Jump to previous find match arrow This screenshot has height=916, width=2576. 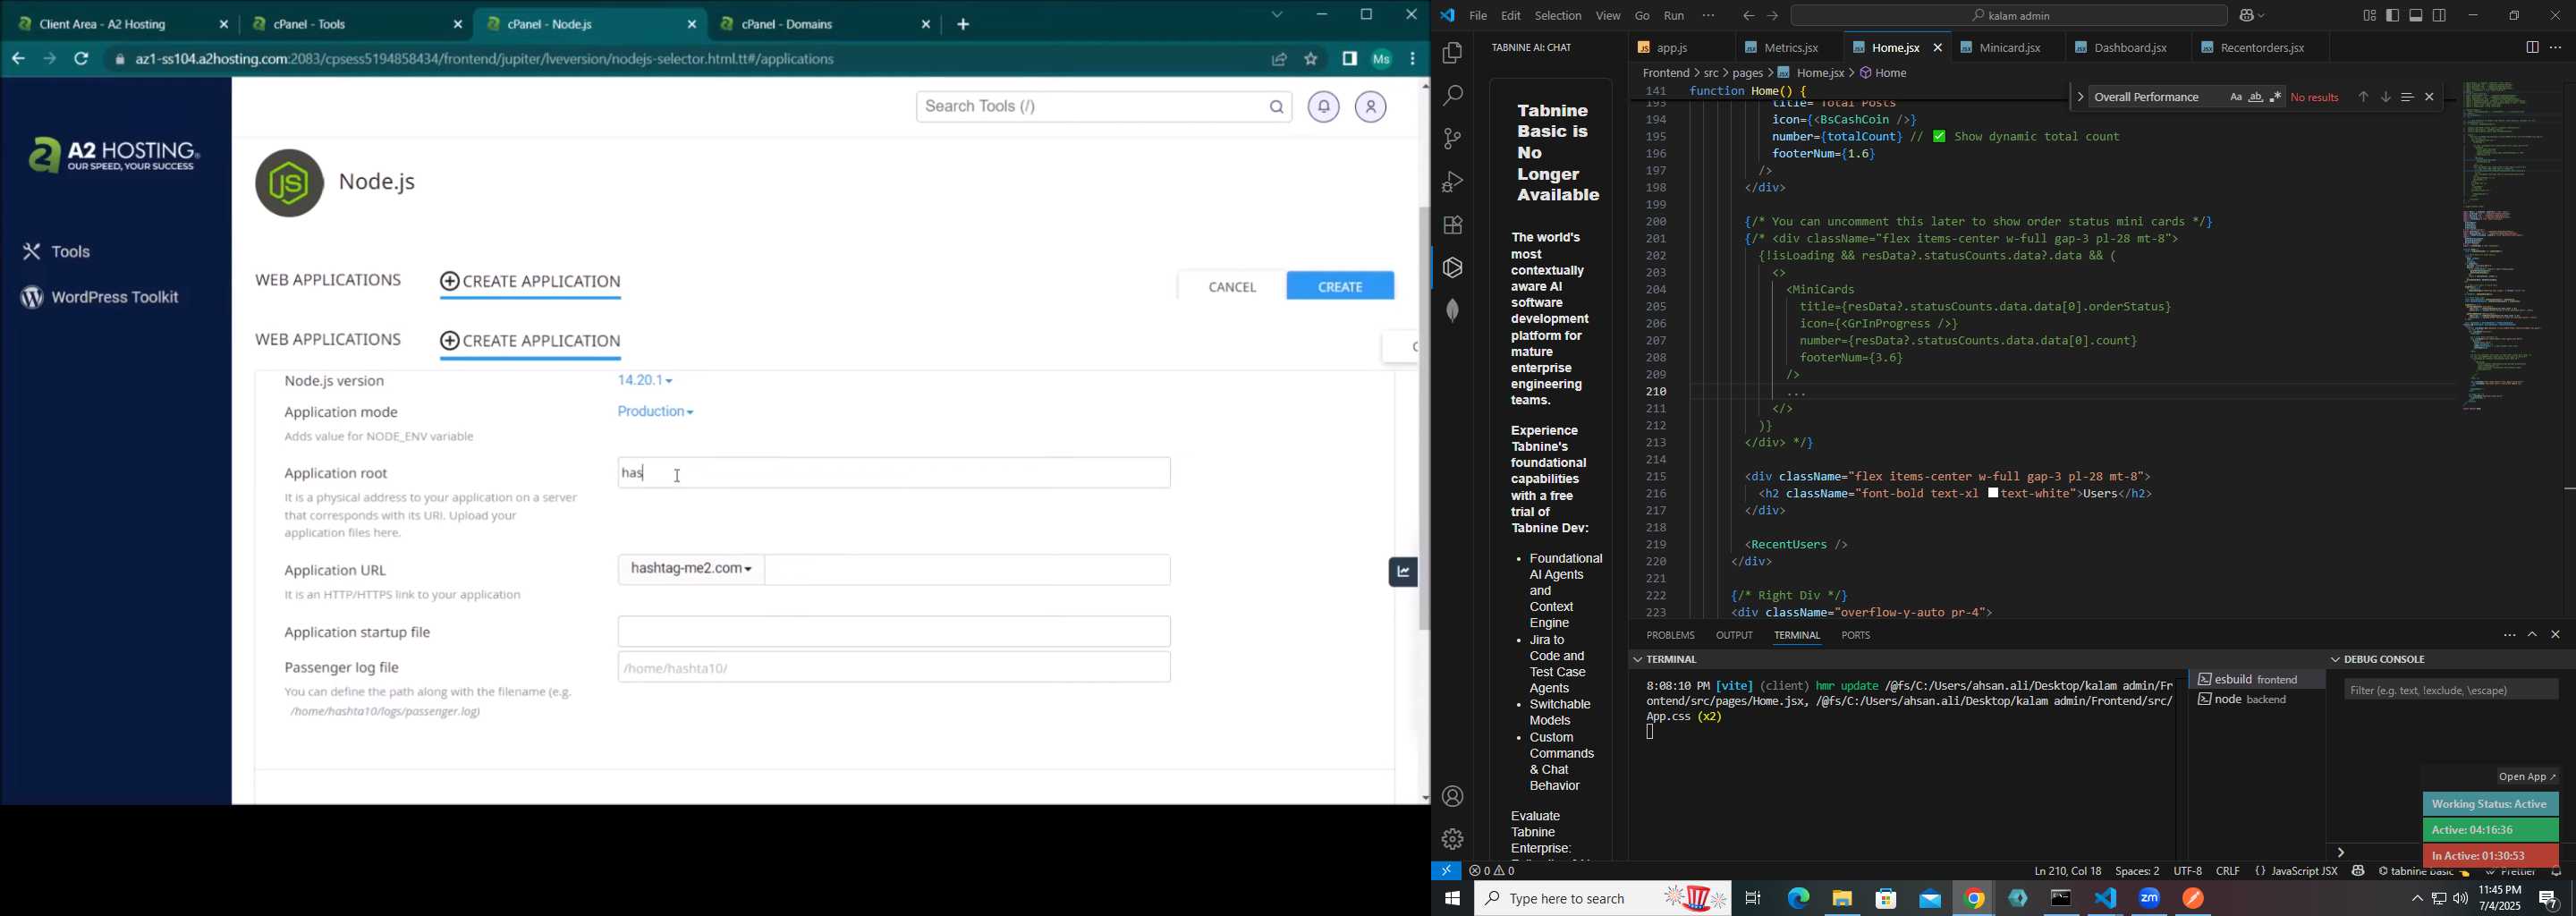(2363, 97)
